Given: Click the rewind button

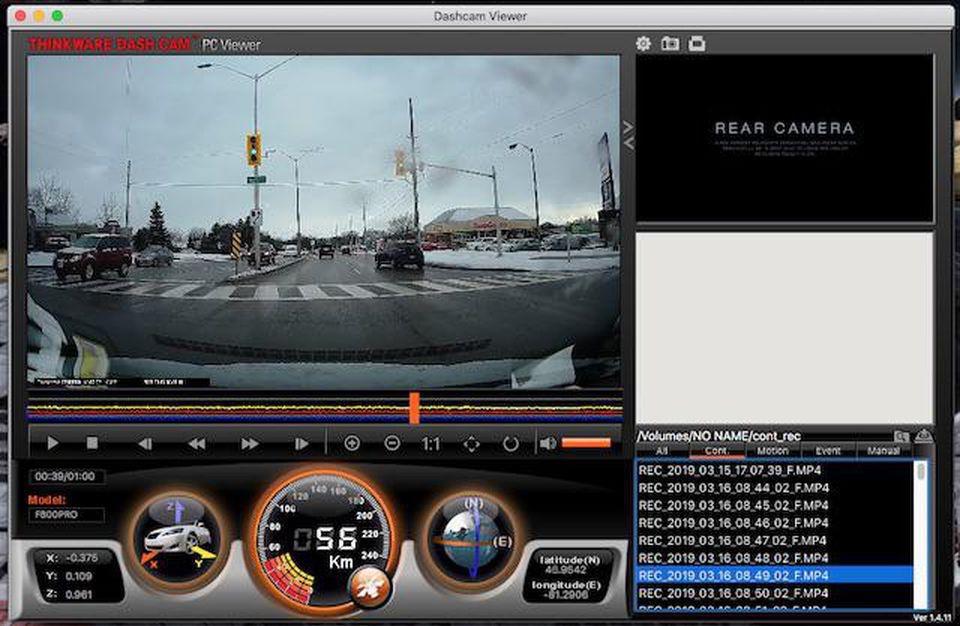Looking at the screenshot, I should click(x=197, y=443).
